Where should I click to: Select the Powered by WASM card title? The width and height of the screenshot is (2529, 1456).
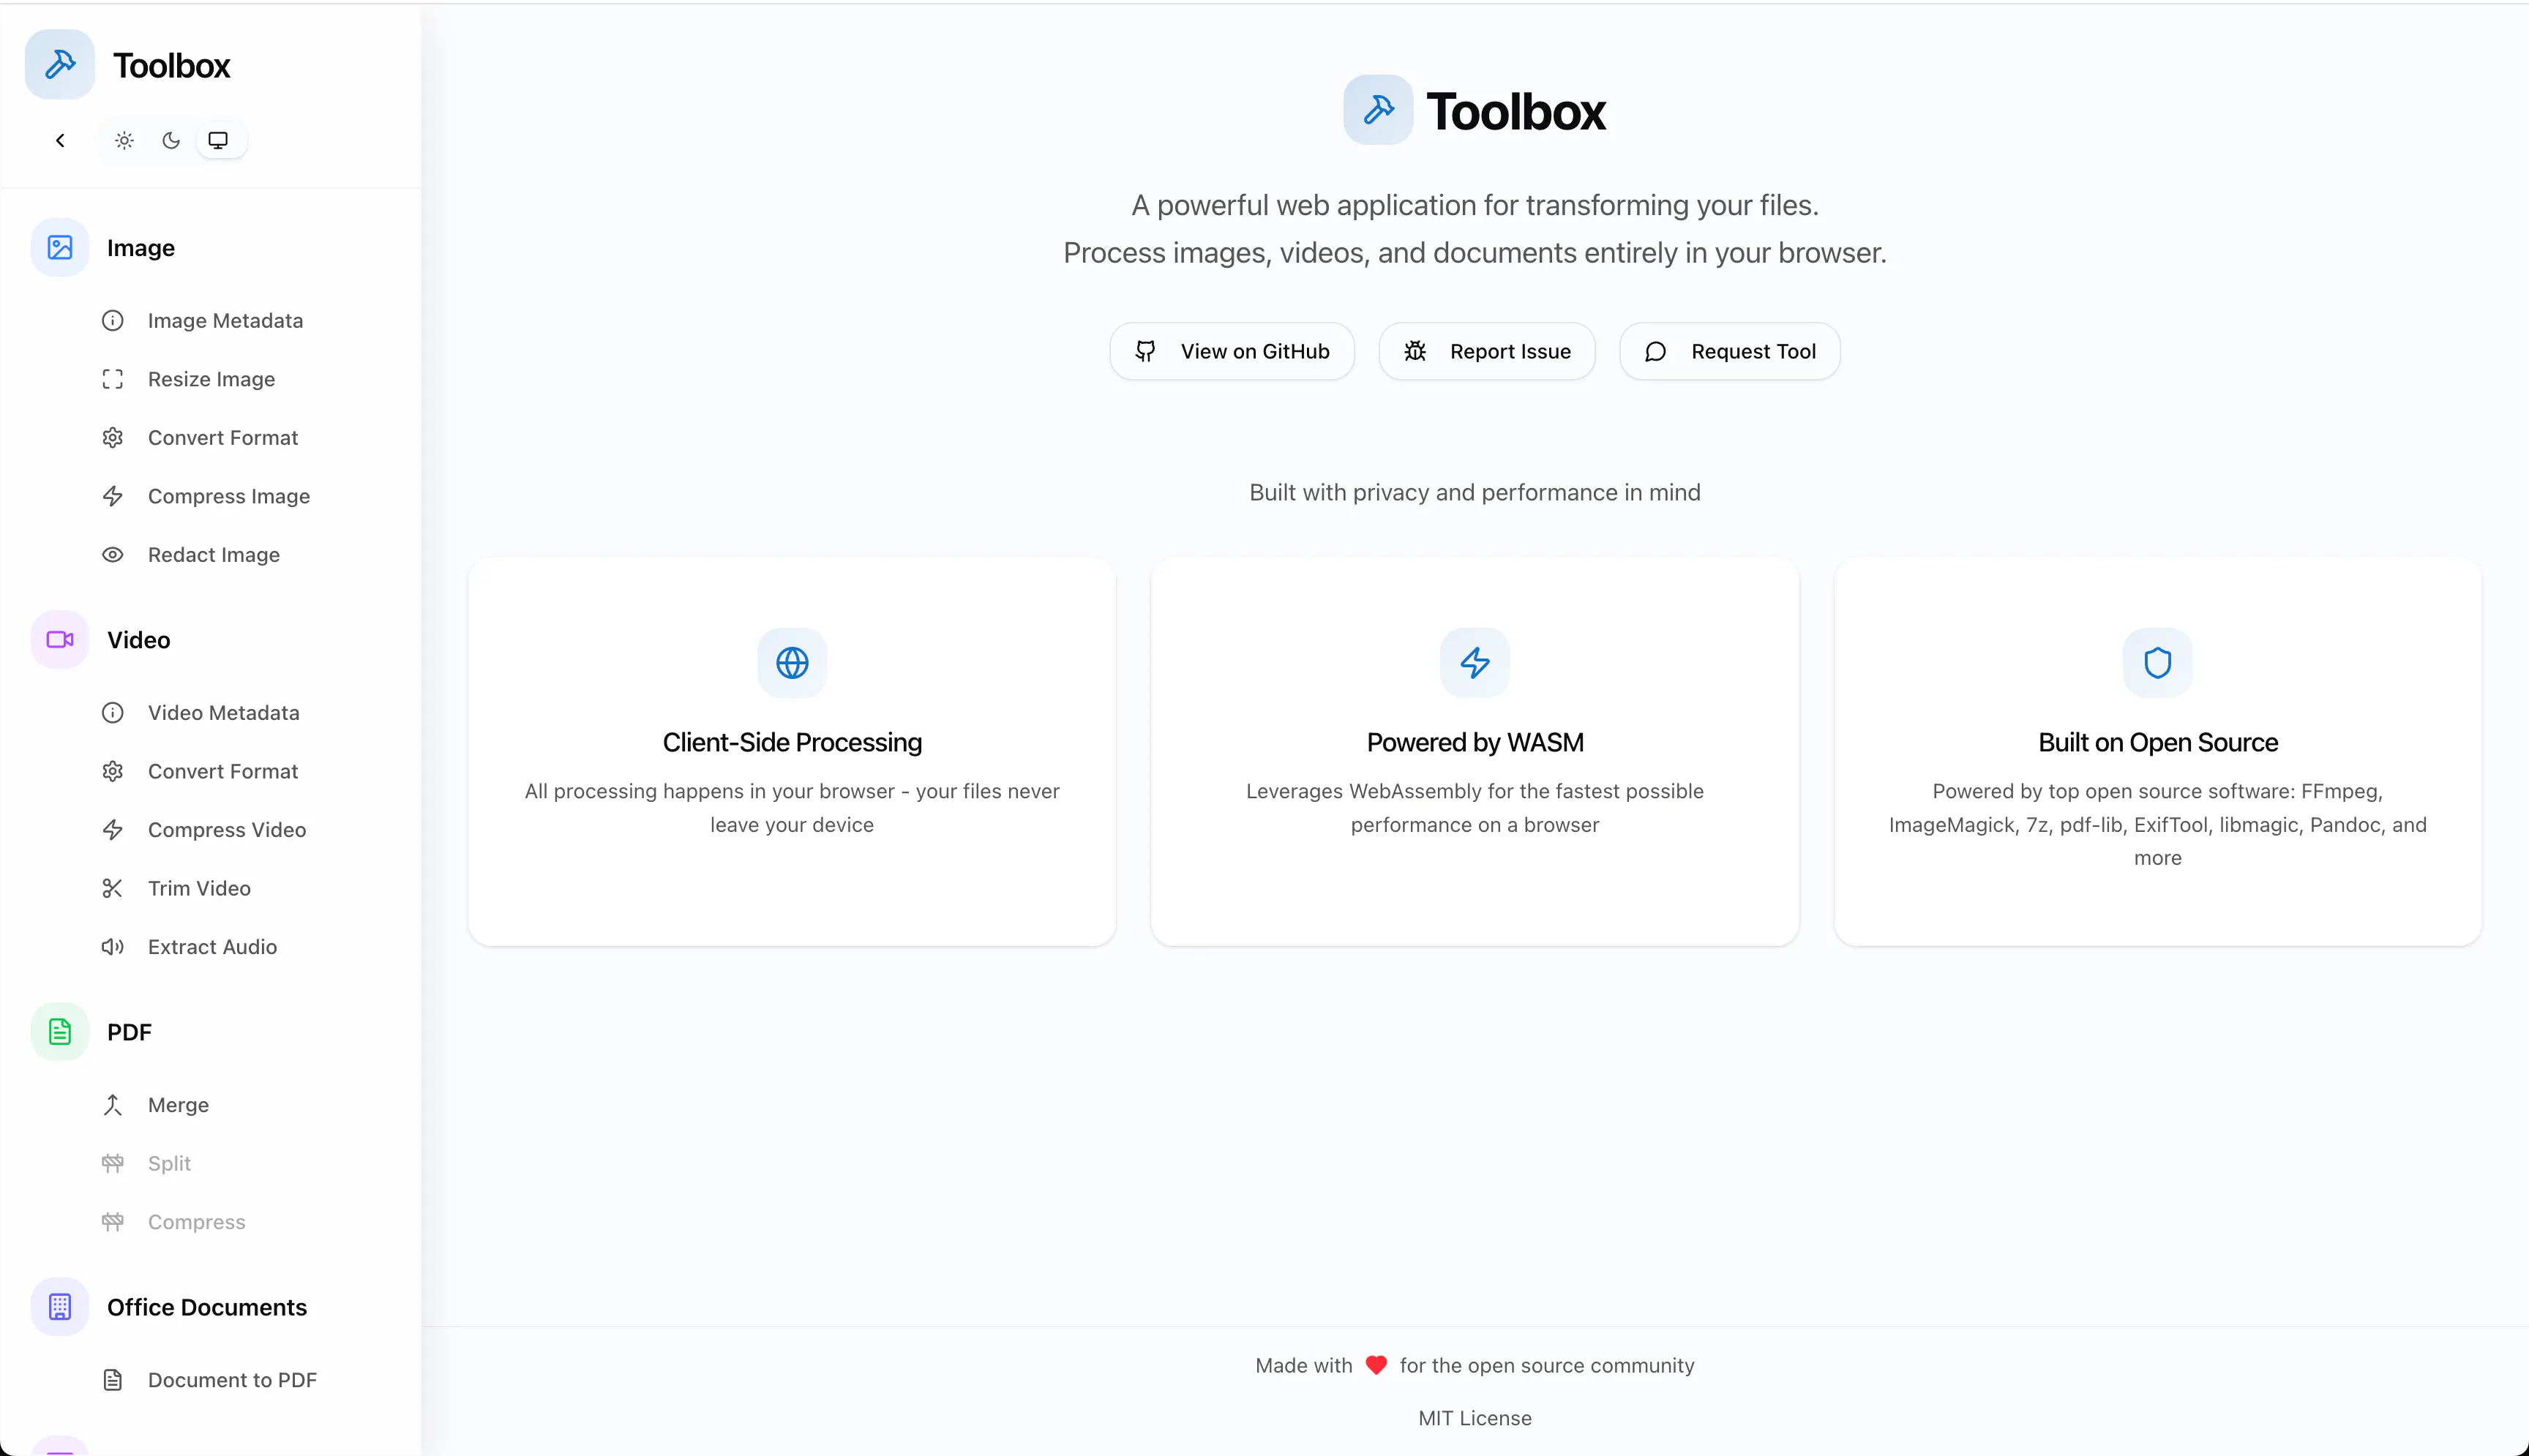click(1475, 742)
